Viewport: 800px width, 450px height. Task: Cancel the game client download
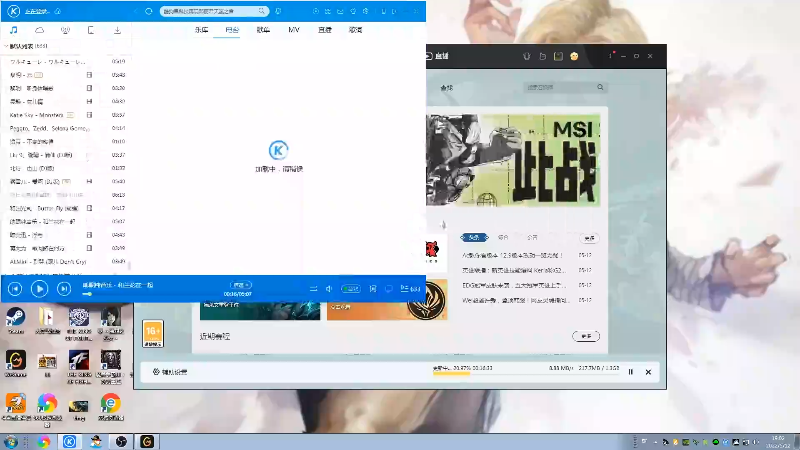pyautogui.click(x=648, y=372)
